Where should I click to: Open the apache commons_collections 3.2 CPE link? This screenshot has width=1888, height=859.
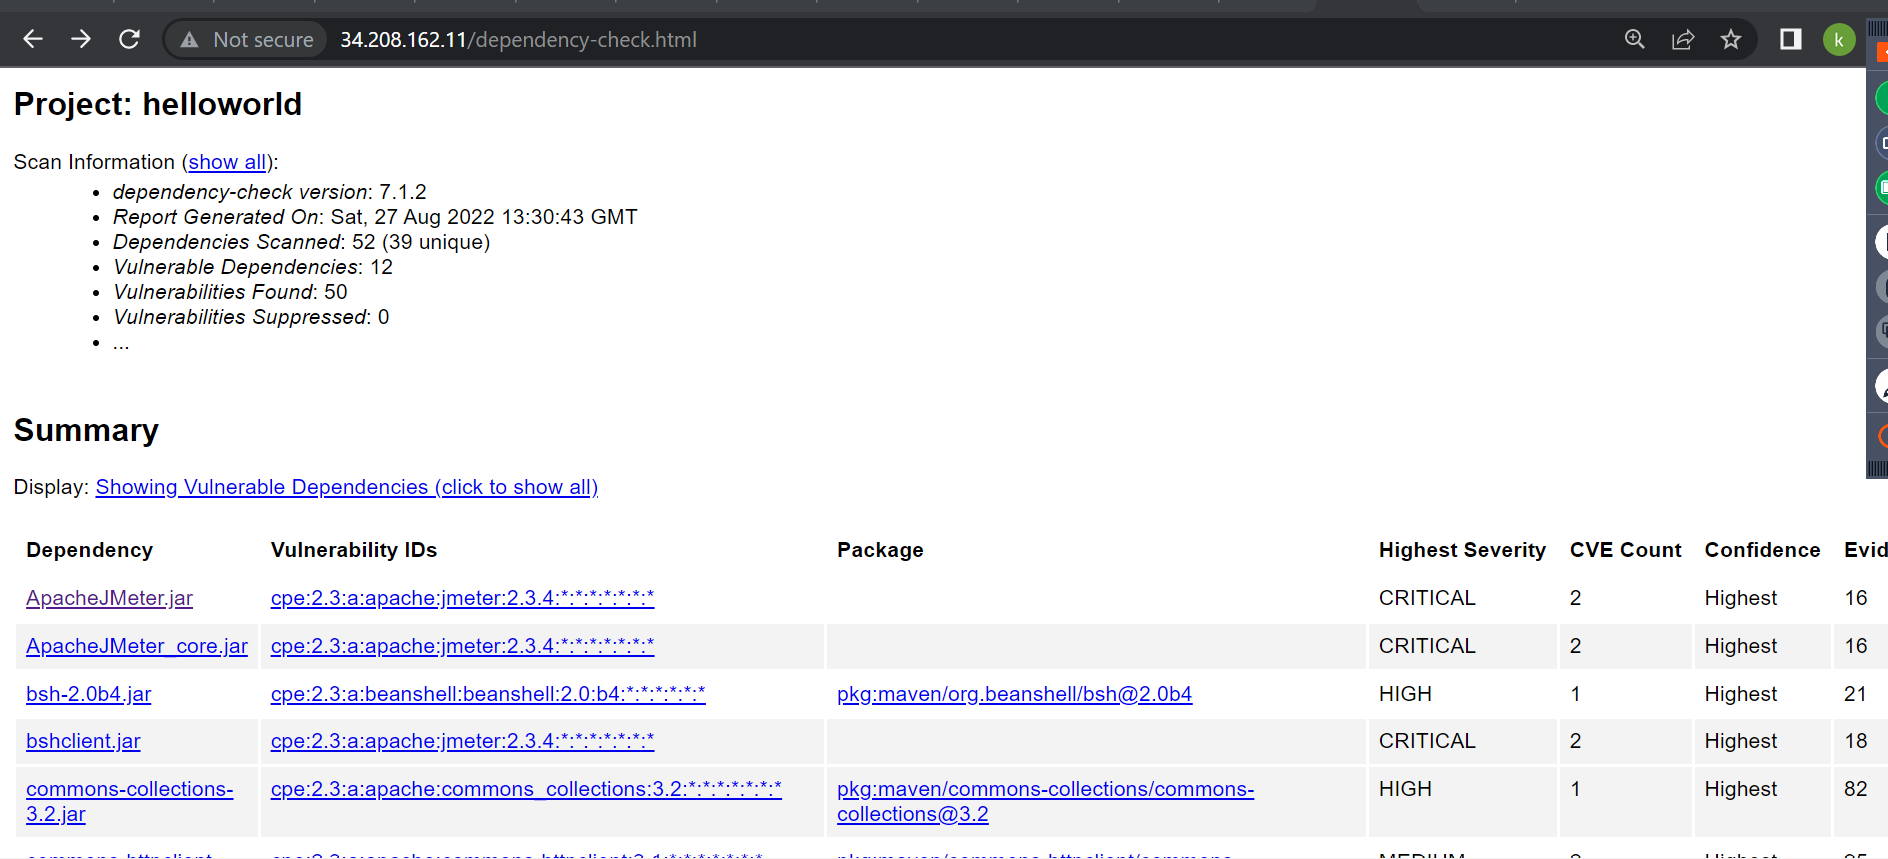[526, 789]
